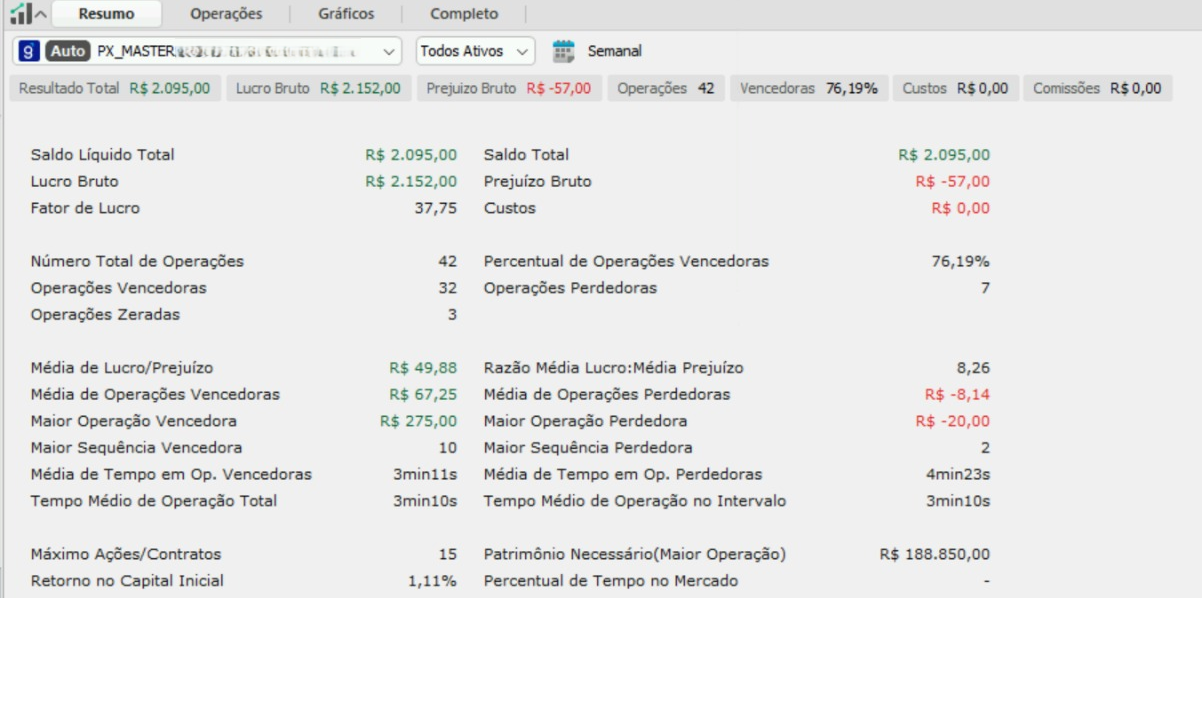Image resolution: width=1202 pixels, height=726 pixels.
Task: Open the Operações tab
Action: click(226, 14)
